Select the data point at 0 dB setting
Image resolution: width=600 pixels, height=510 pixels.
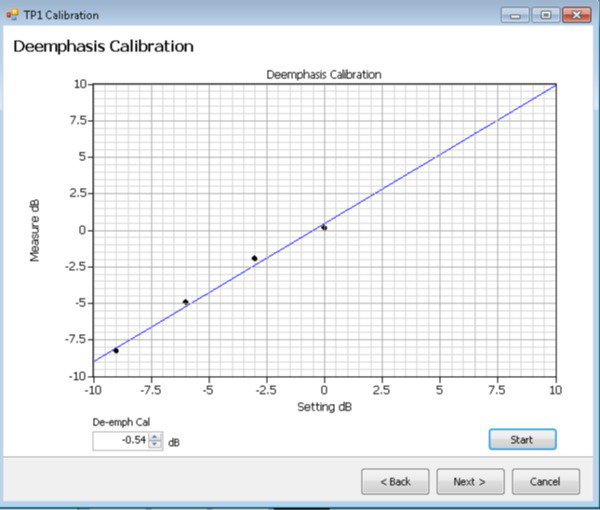[324, 227]
